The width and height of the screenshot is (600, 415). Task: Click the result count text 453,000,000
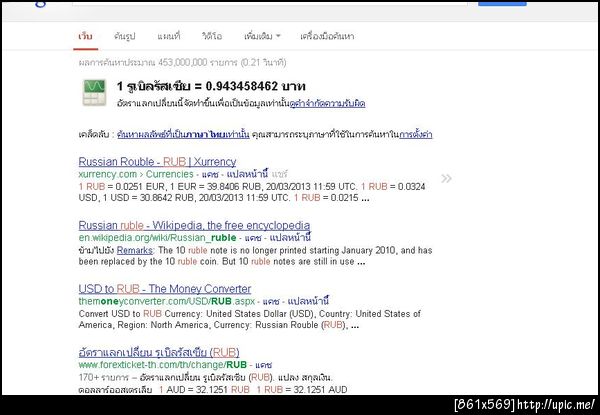[x=183, y=62]
